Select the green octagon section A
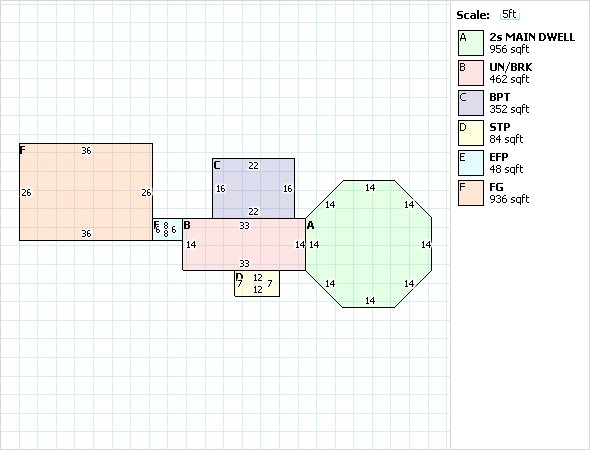The width and height of the screenshot is (590, 450). coord(369,244)
